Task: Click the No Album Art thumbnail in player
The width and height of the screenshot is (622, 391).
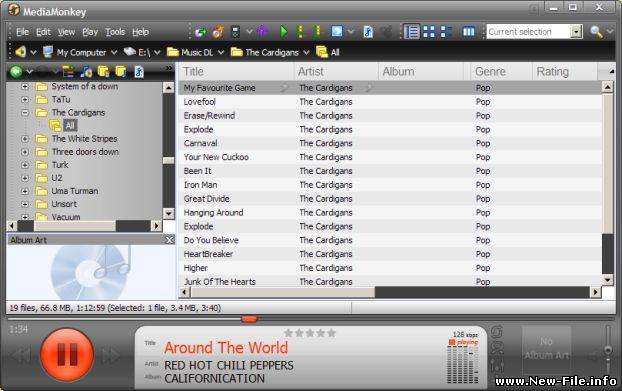Action: click(x=547, y=349)
